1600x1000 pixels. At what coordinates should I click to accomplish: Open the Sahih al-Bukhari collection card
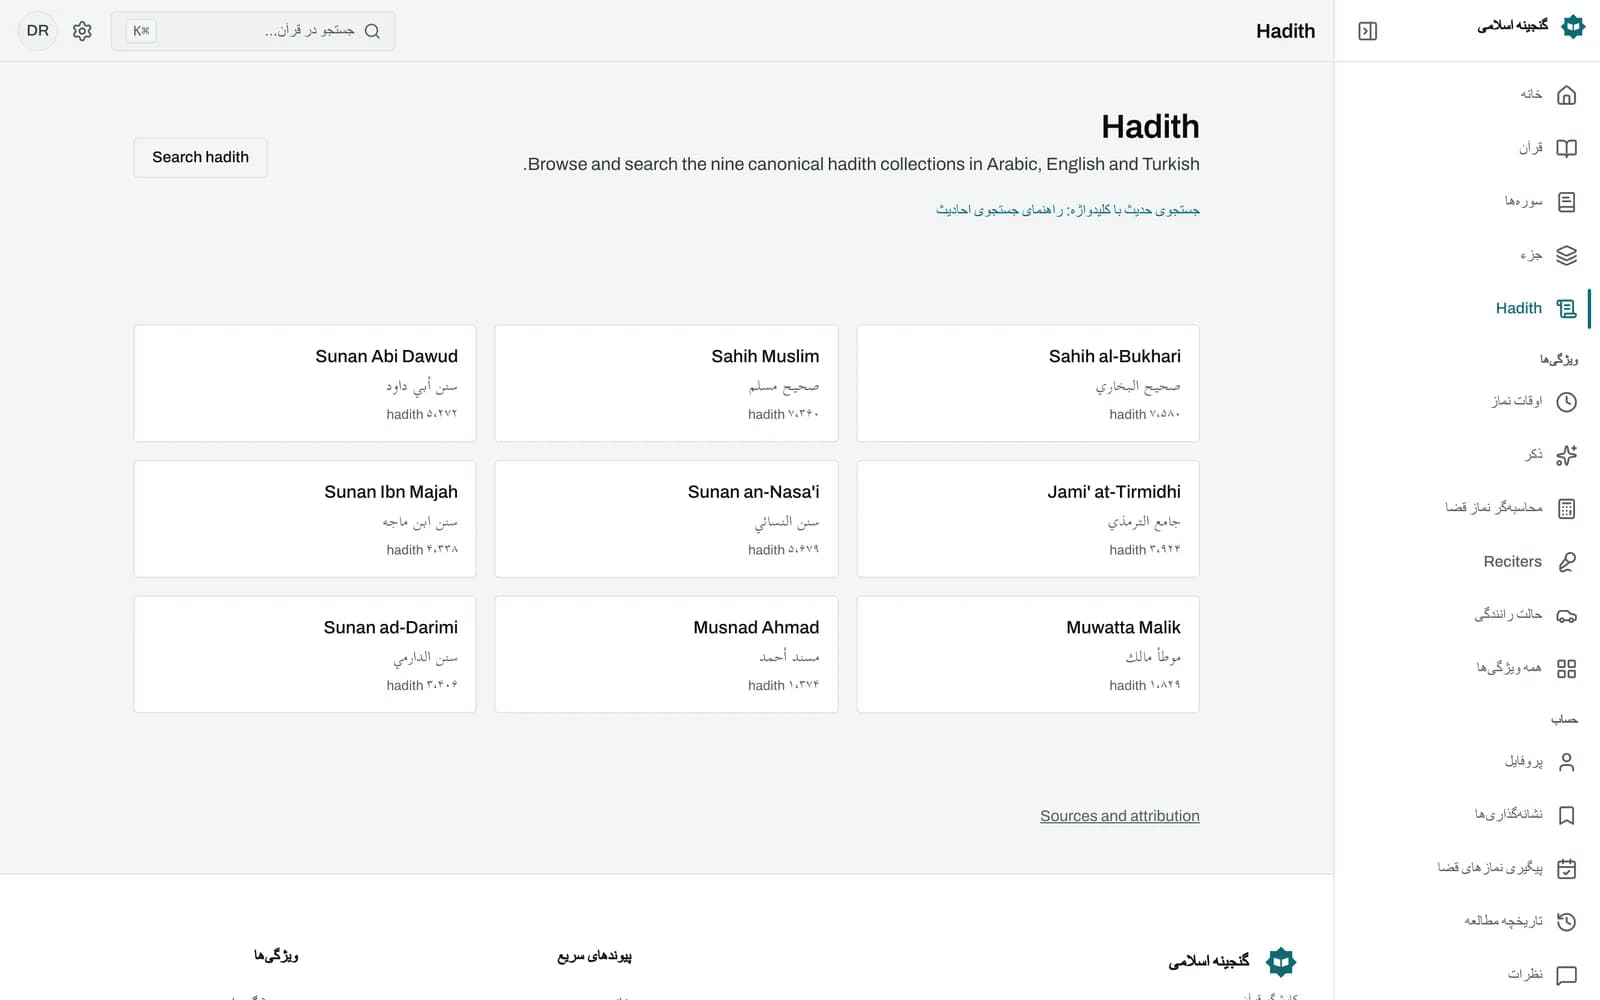(x=1028, y=383)
